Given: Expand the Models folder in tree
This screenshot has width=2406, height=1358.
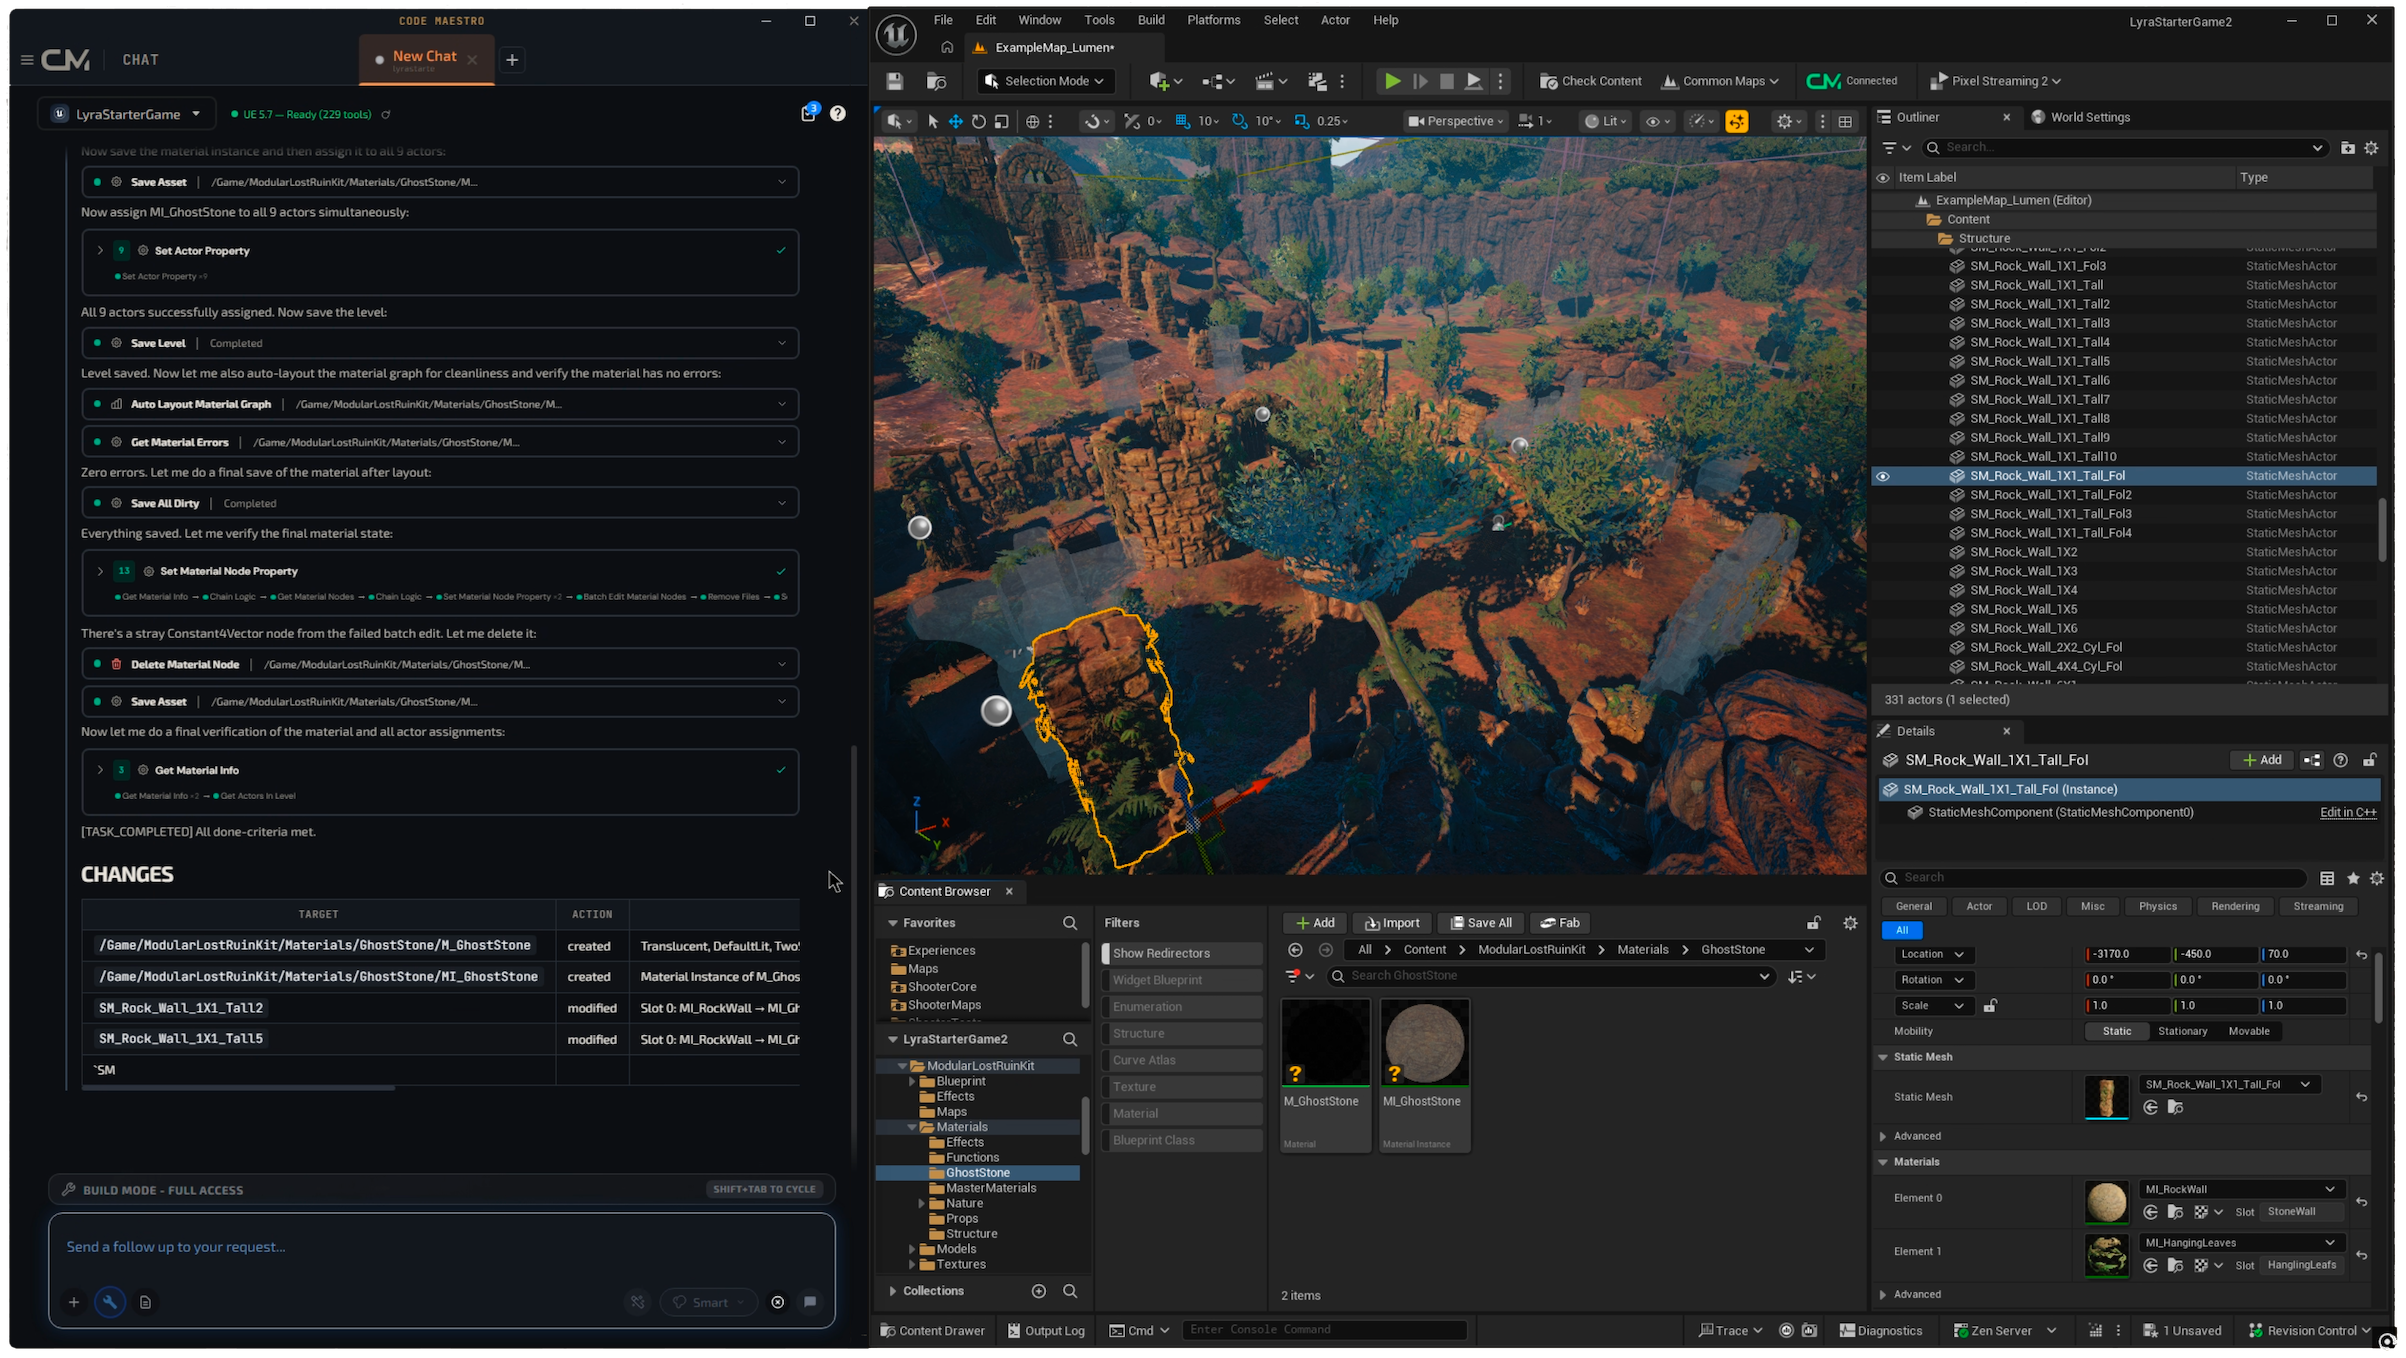Looking at the screenshot, I should pos(912,1249).
